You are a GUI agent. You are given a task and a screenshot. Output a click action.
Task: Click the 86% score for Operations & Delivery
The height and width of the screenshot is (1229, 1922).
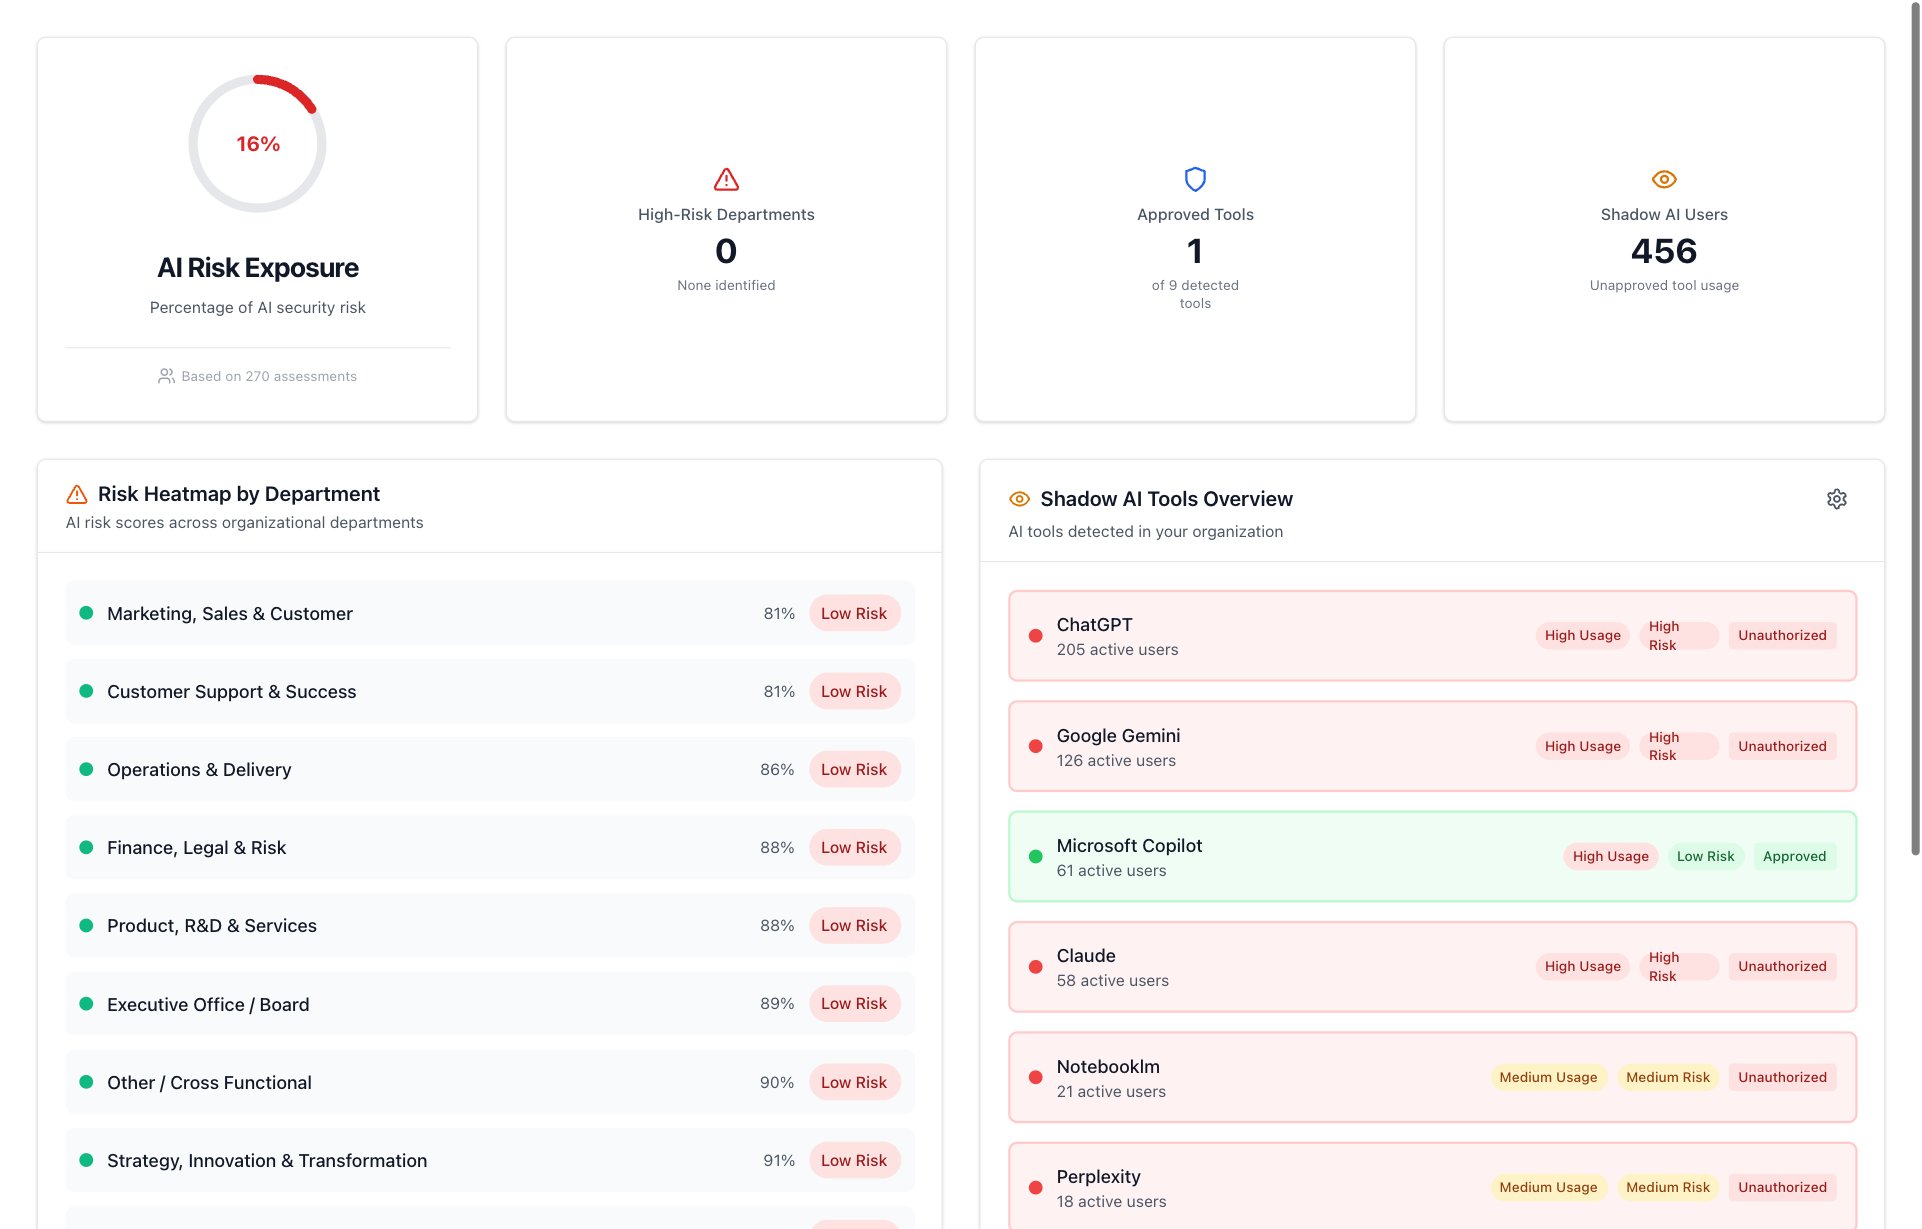(777, 769)
